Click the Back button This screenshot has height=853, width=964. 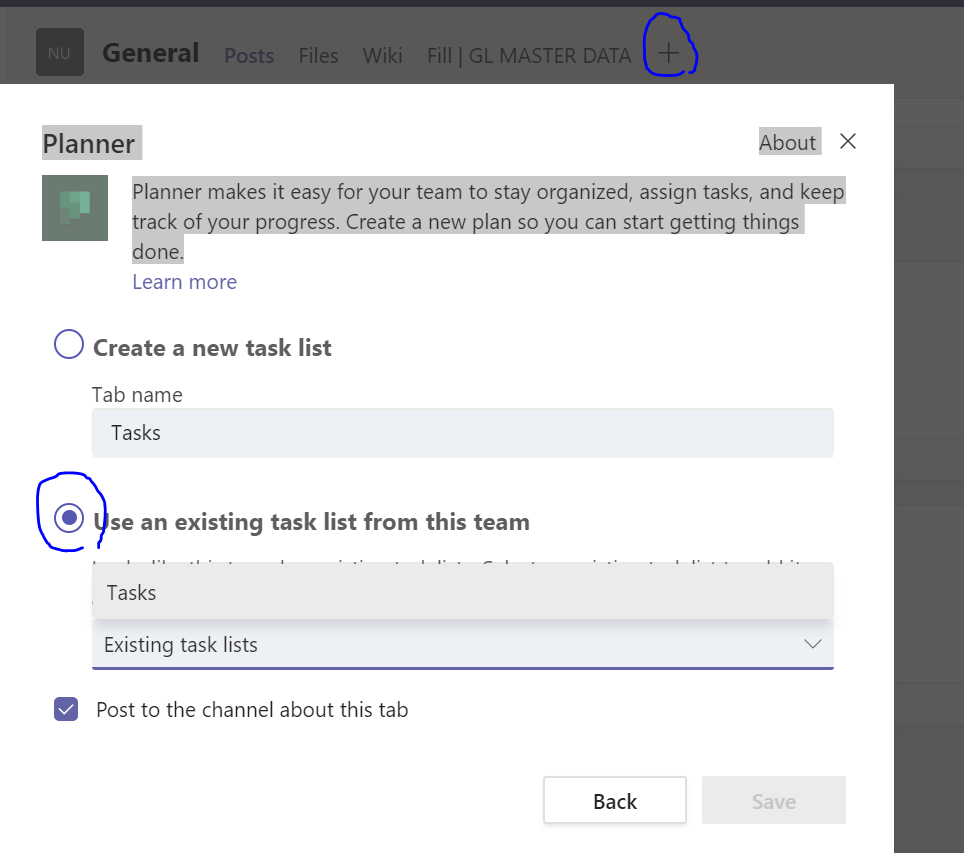pos(615,800)
